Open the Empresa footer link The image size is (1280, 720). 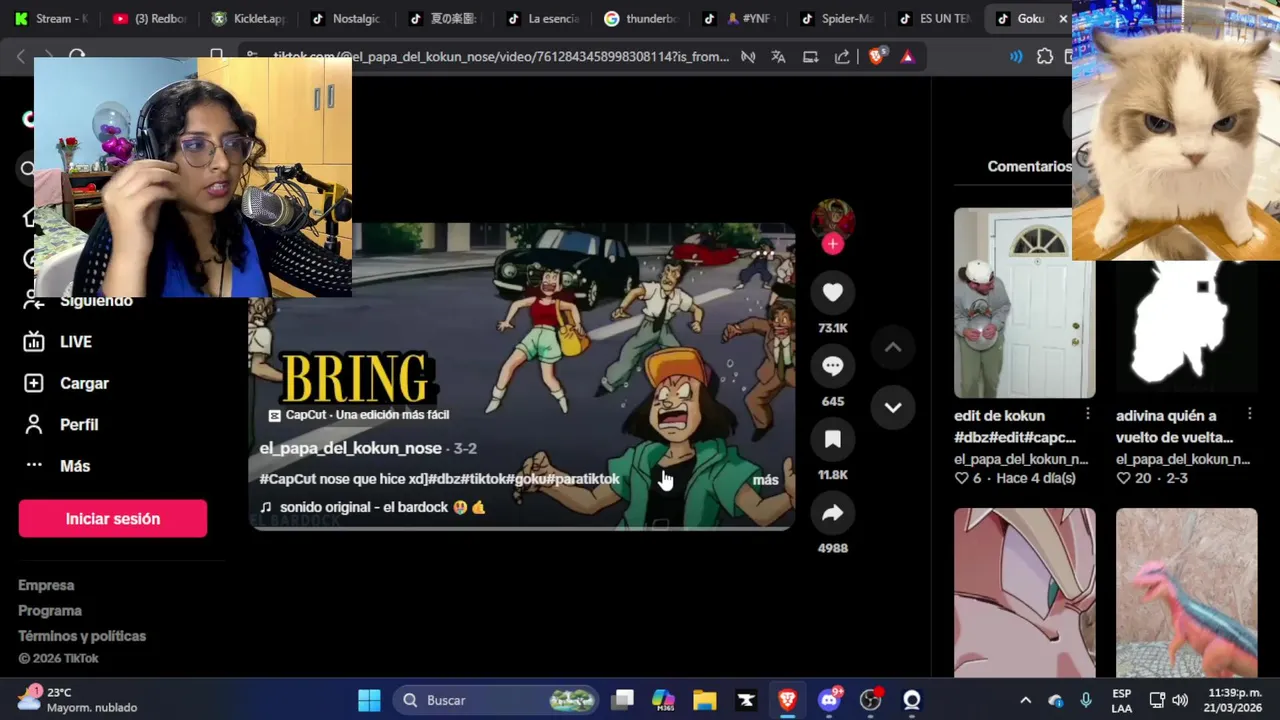[x=46, y=585]
